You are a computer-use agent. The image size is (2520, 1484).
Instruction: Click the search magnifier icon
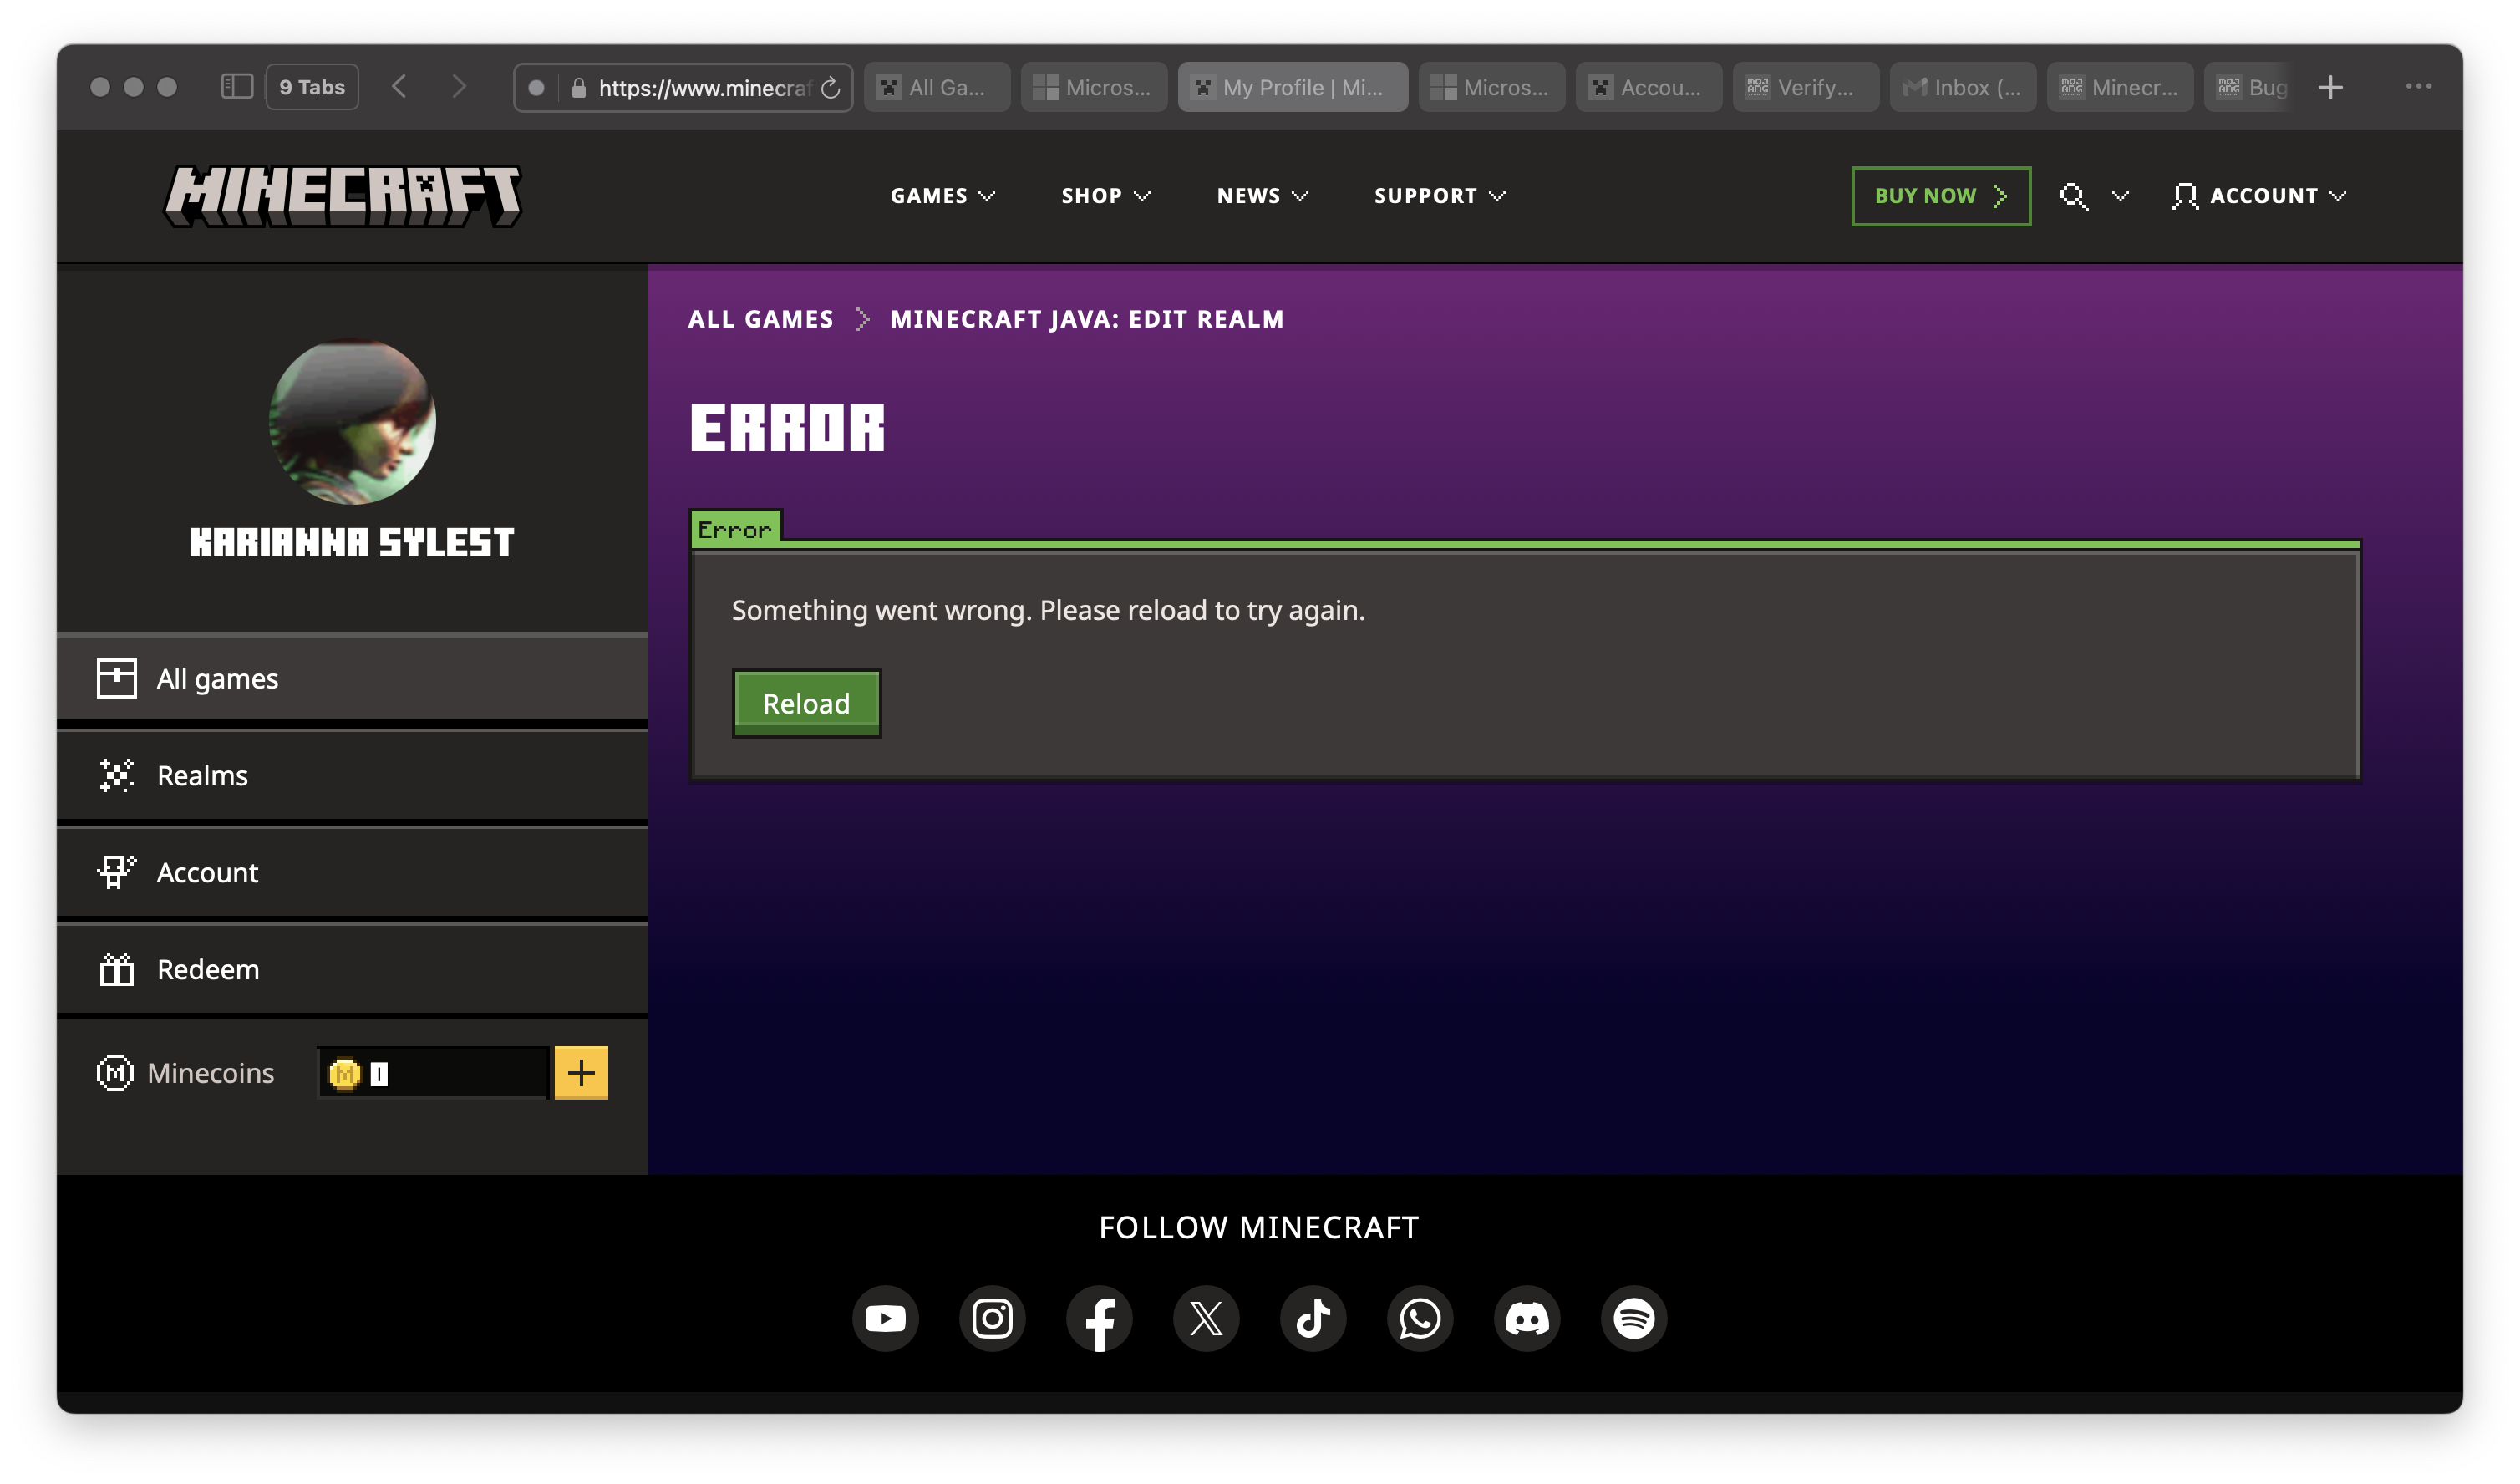2073,196
